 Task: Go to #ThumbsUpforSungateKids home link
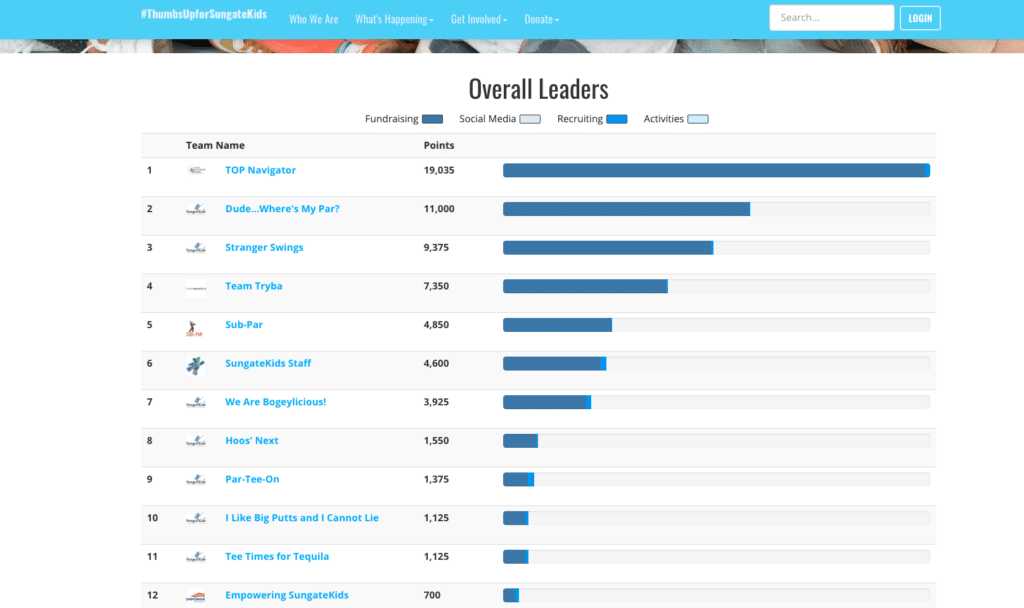click(x=204, y=14)
